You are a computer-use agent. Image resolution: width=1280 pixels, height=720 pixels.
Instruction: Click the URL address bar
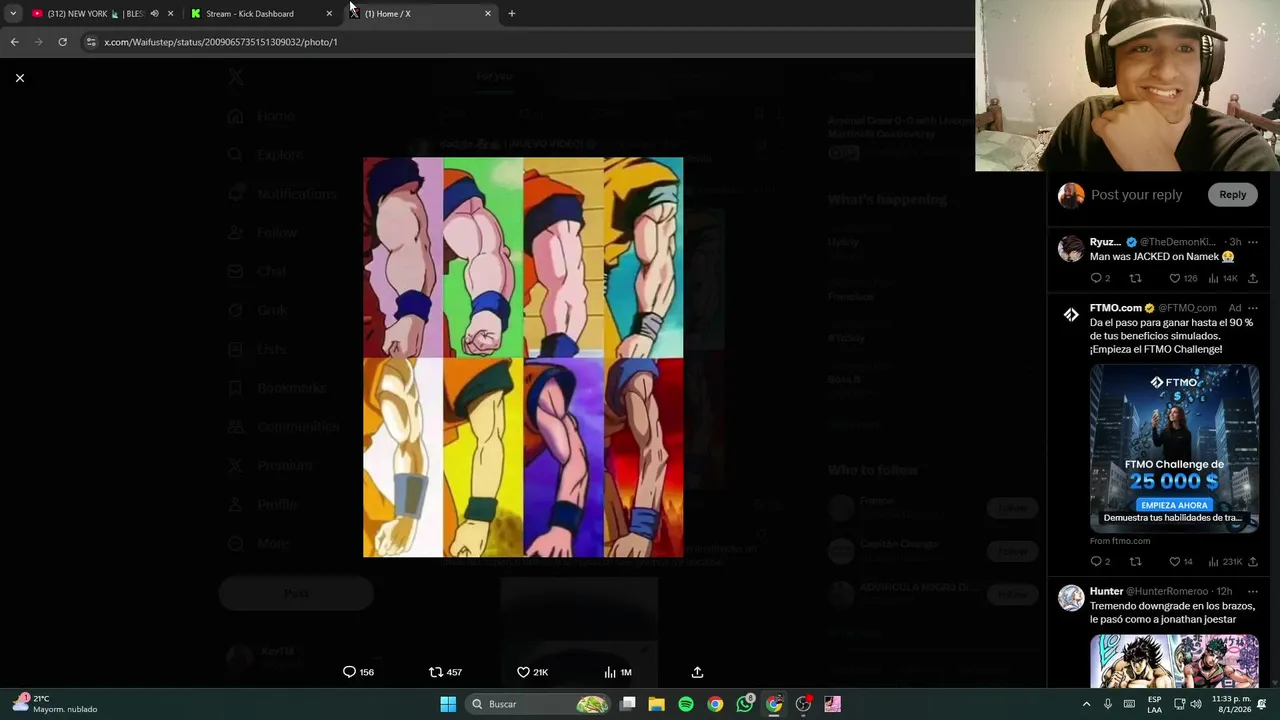(530, 42)
